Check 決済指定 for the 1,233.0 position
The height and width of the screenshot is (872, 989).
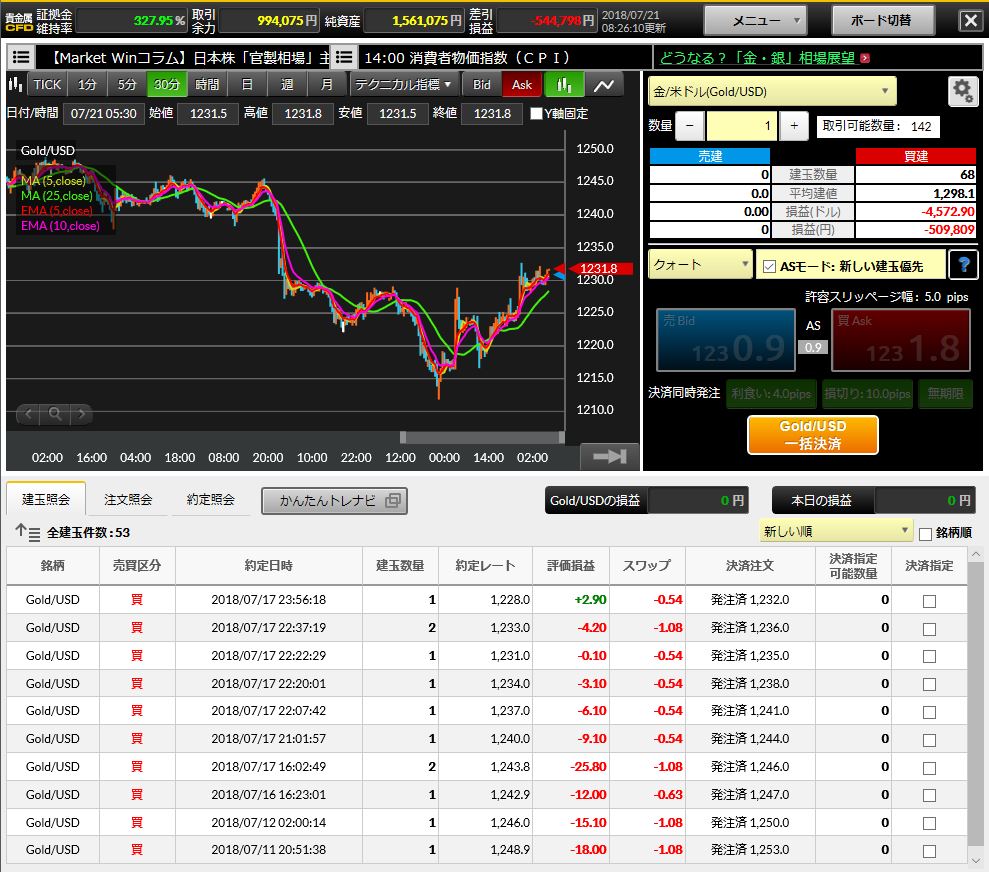(x=929, y=629)
